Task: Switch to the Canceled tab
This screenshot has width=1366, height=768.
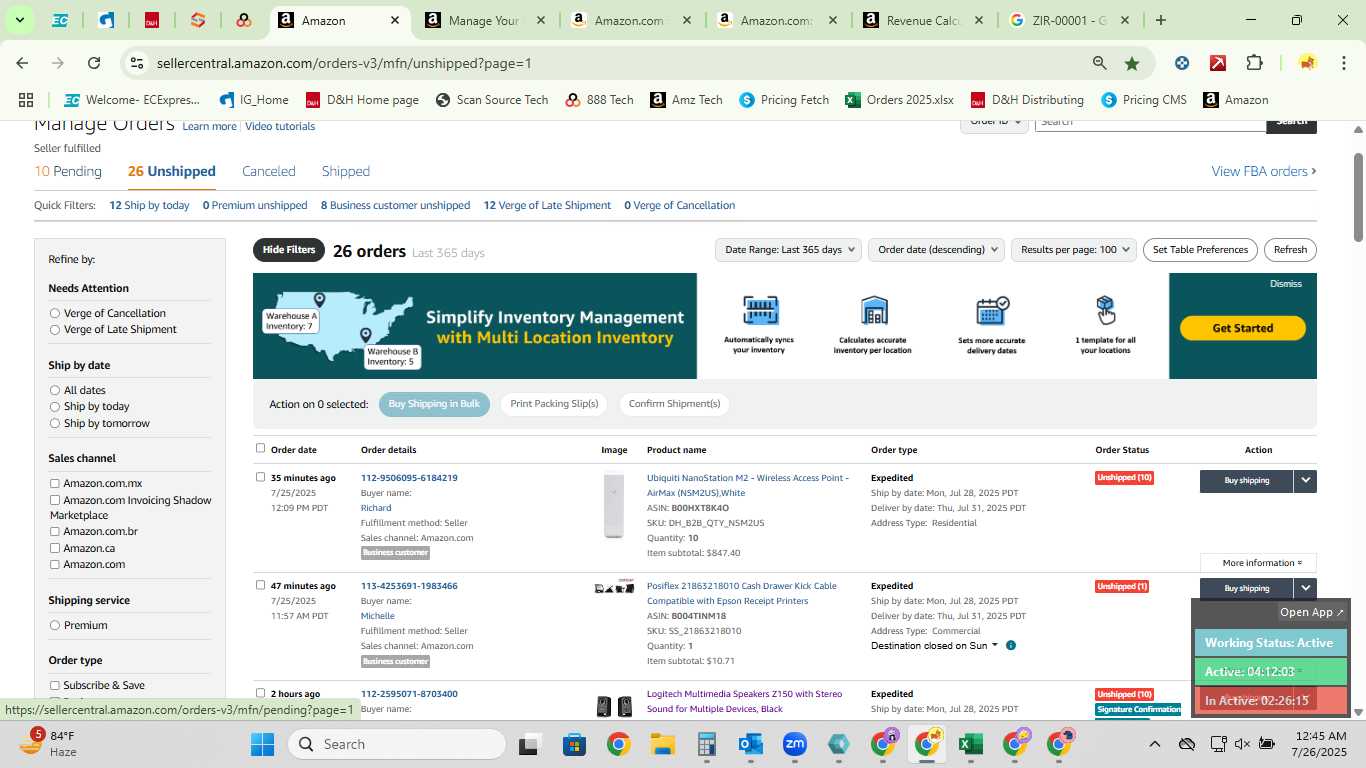Action: coord(269,171)
